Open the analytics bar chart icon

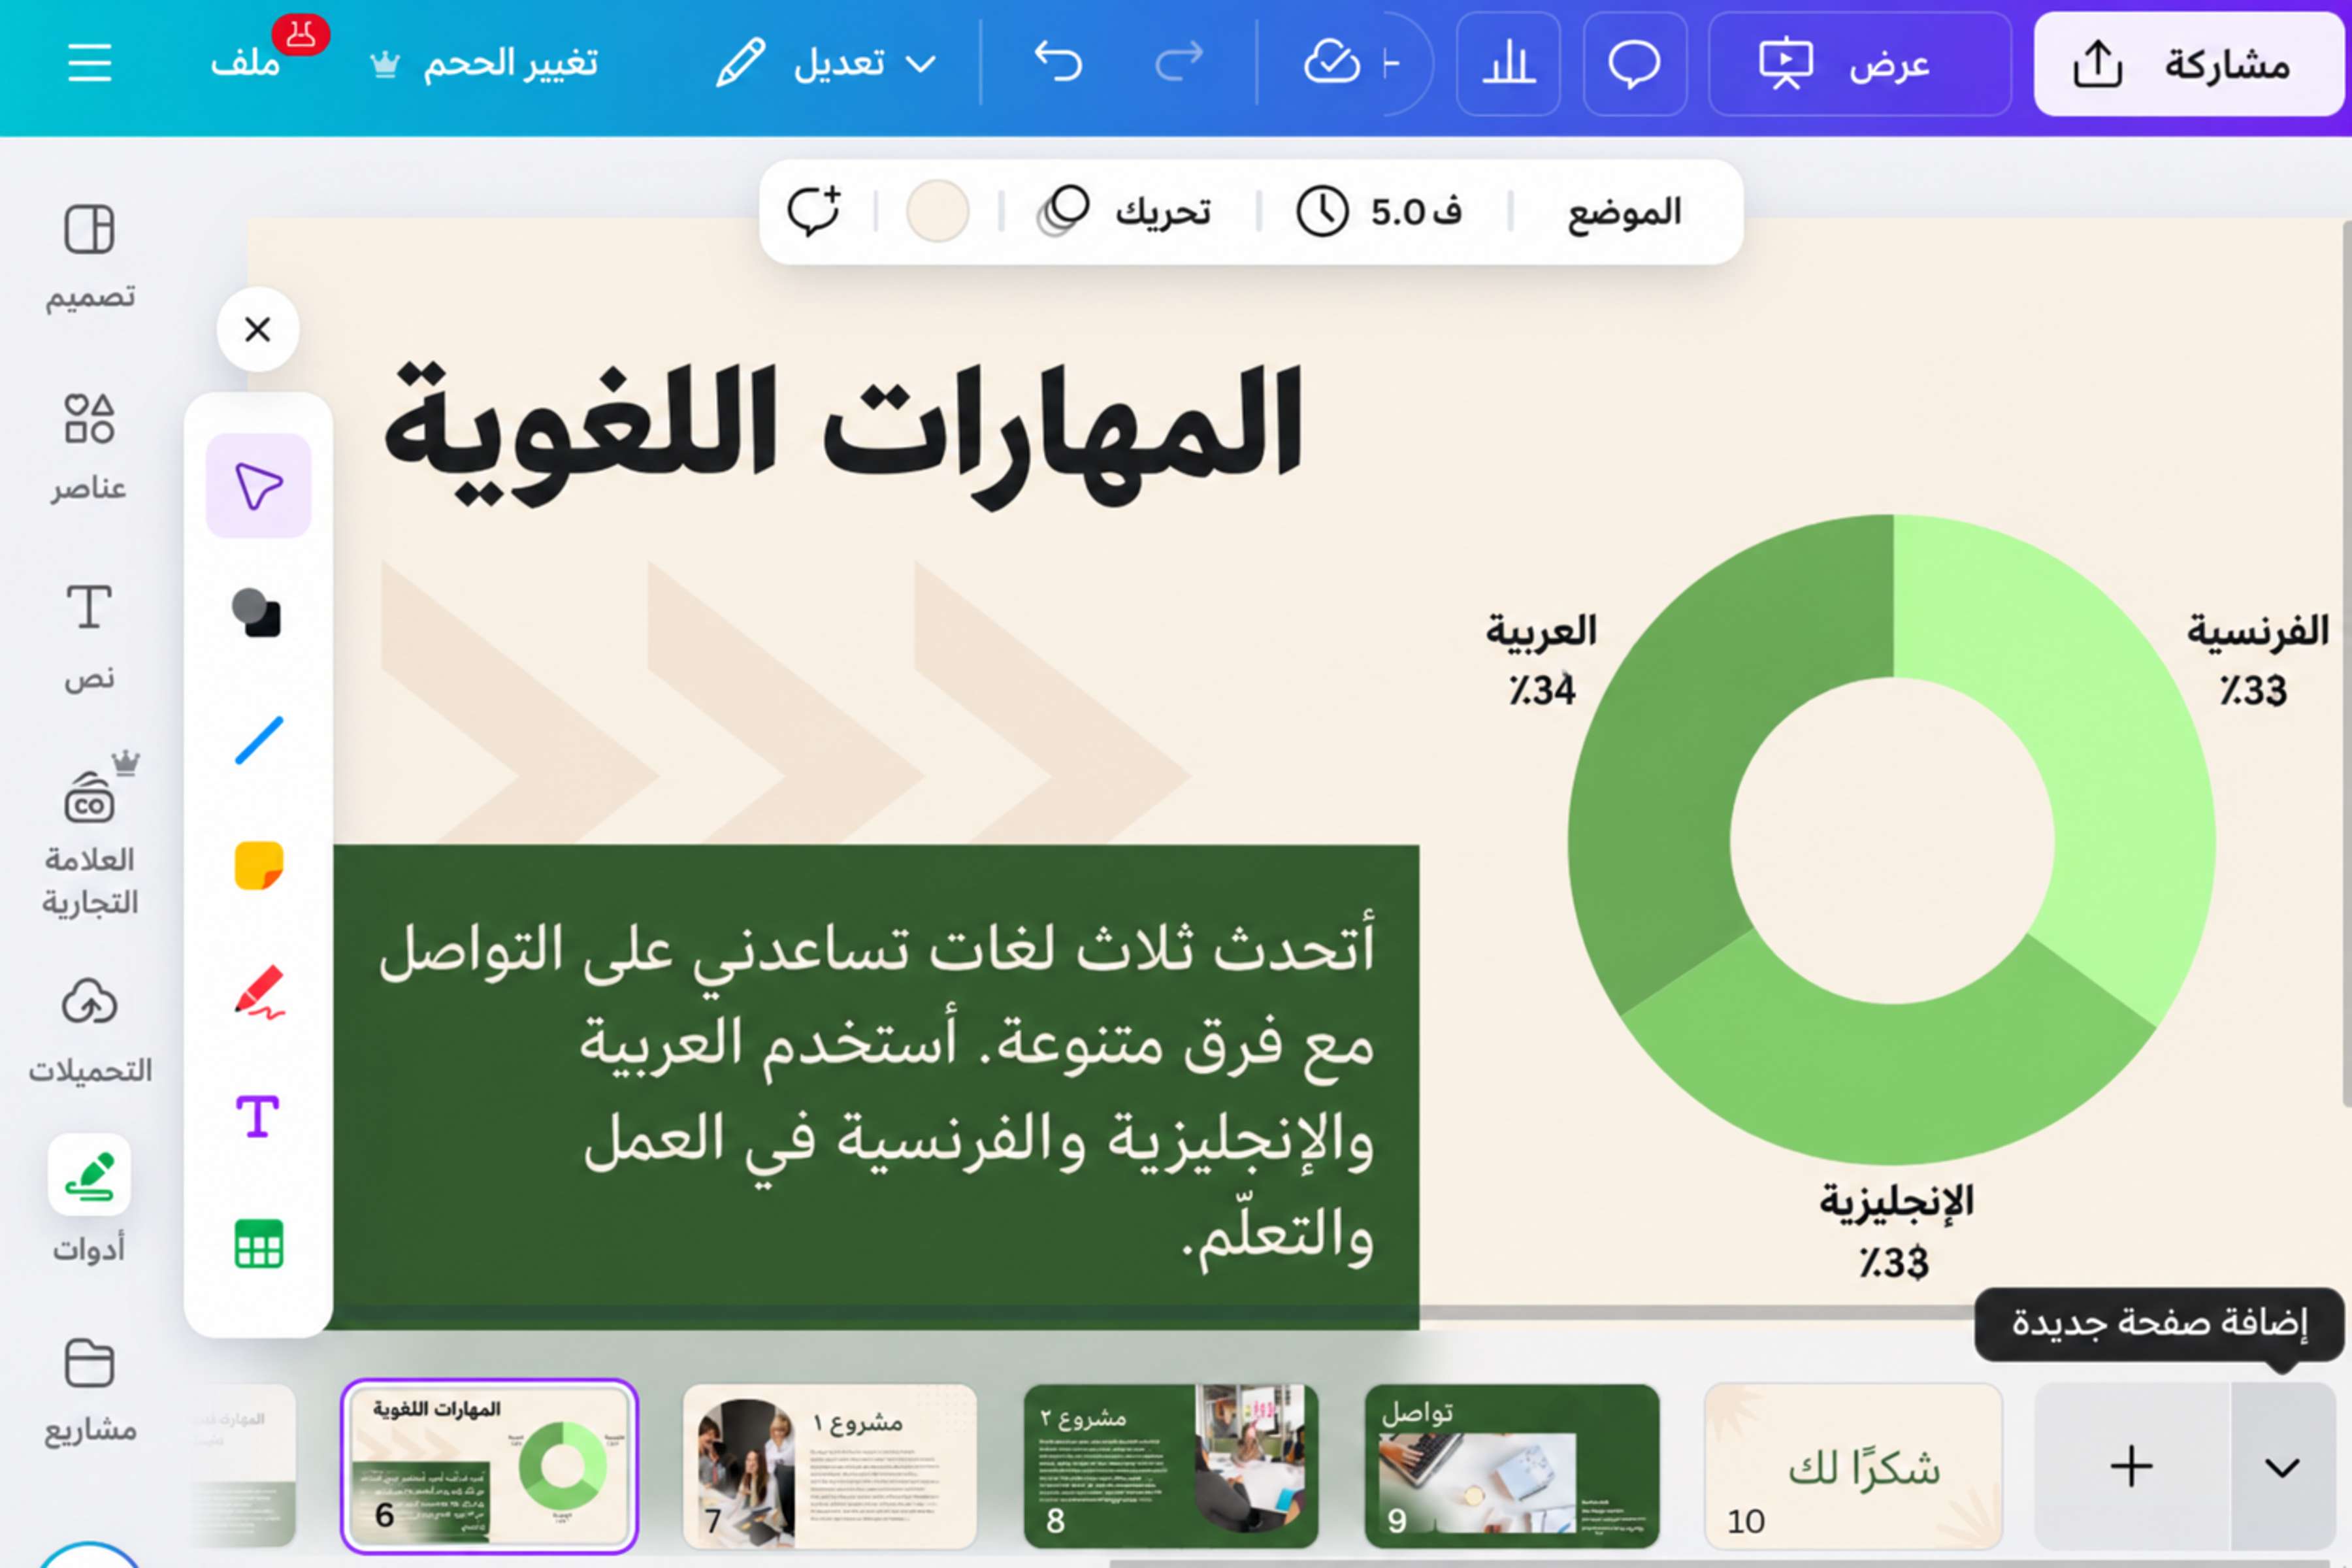tap(1508, 64)
